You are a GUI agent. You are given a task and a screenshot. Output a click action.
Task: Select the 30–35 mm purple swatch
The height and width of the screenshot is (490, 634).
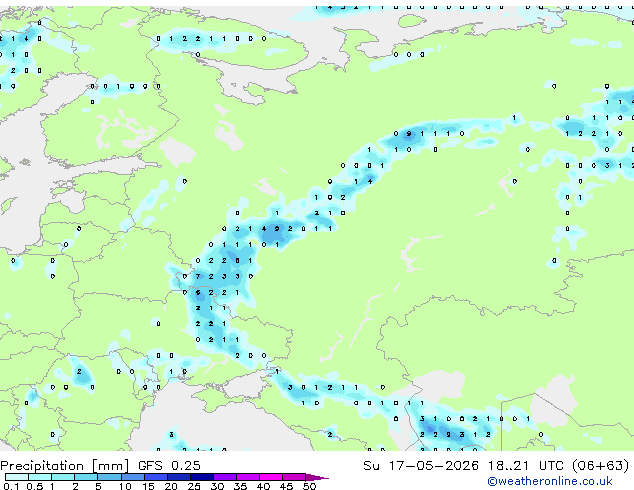[x=224, y=477]
